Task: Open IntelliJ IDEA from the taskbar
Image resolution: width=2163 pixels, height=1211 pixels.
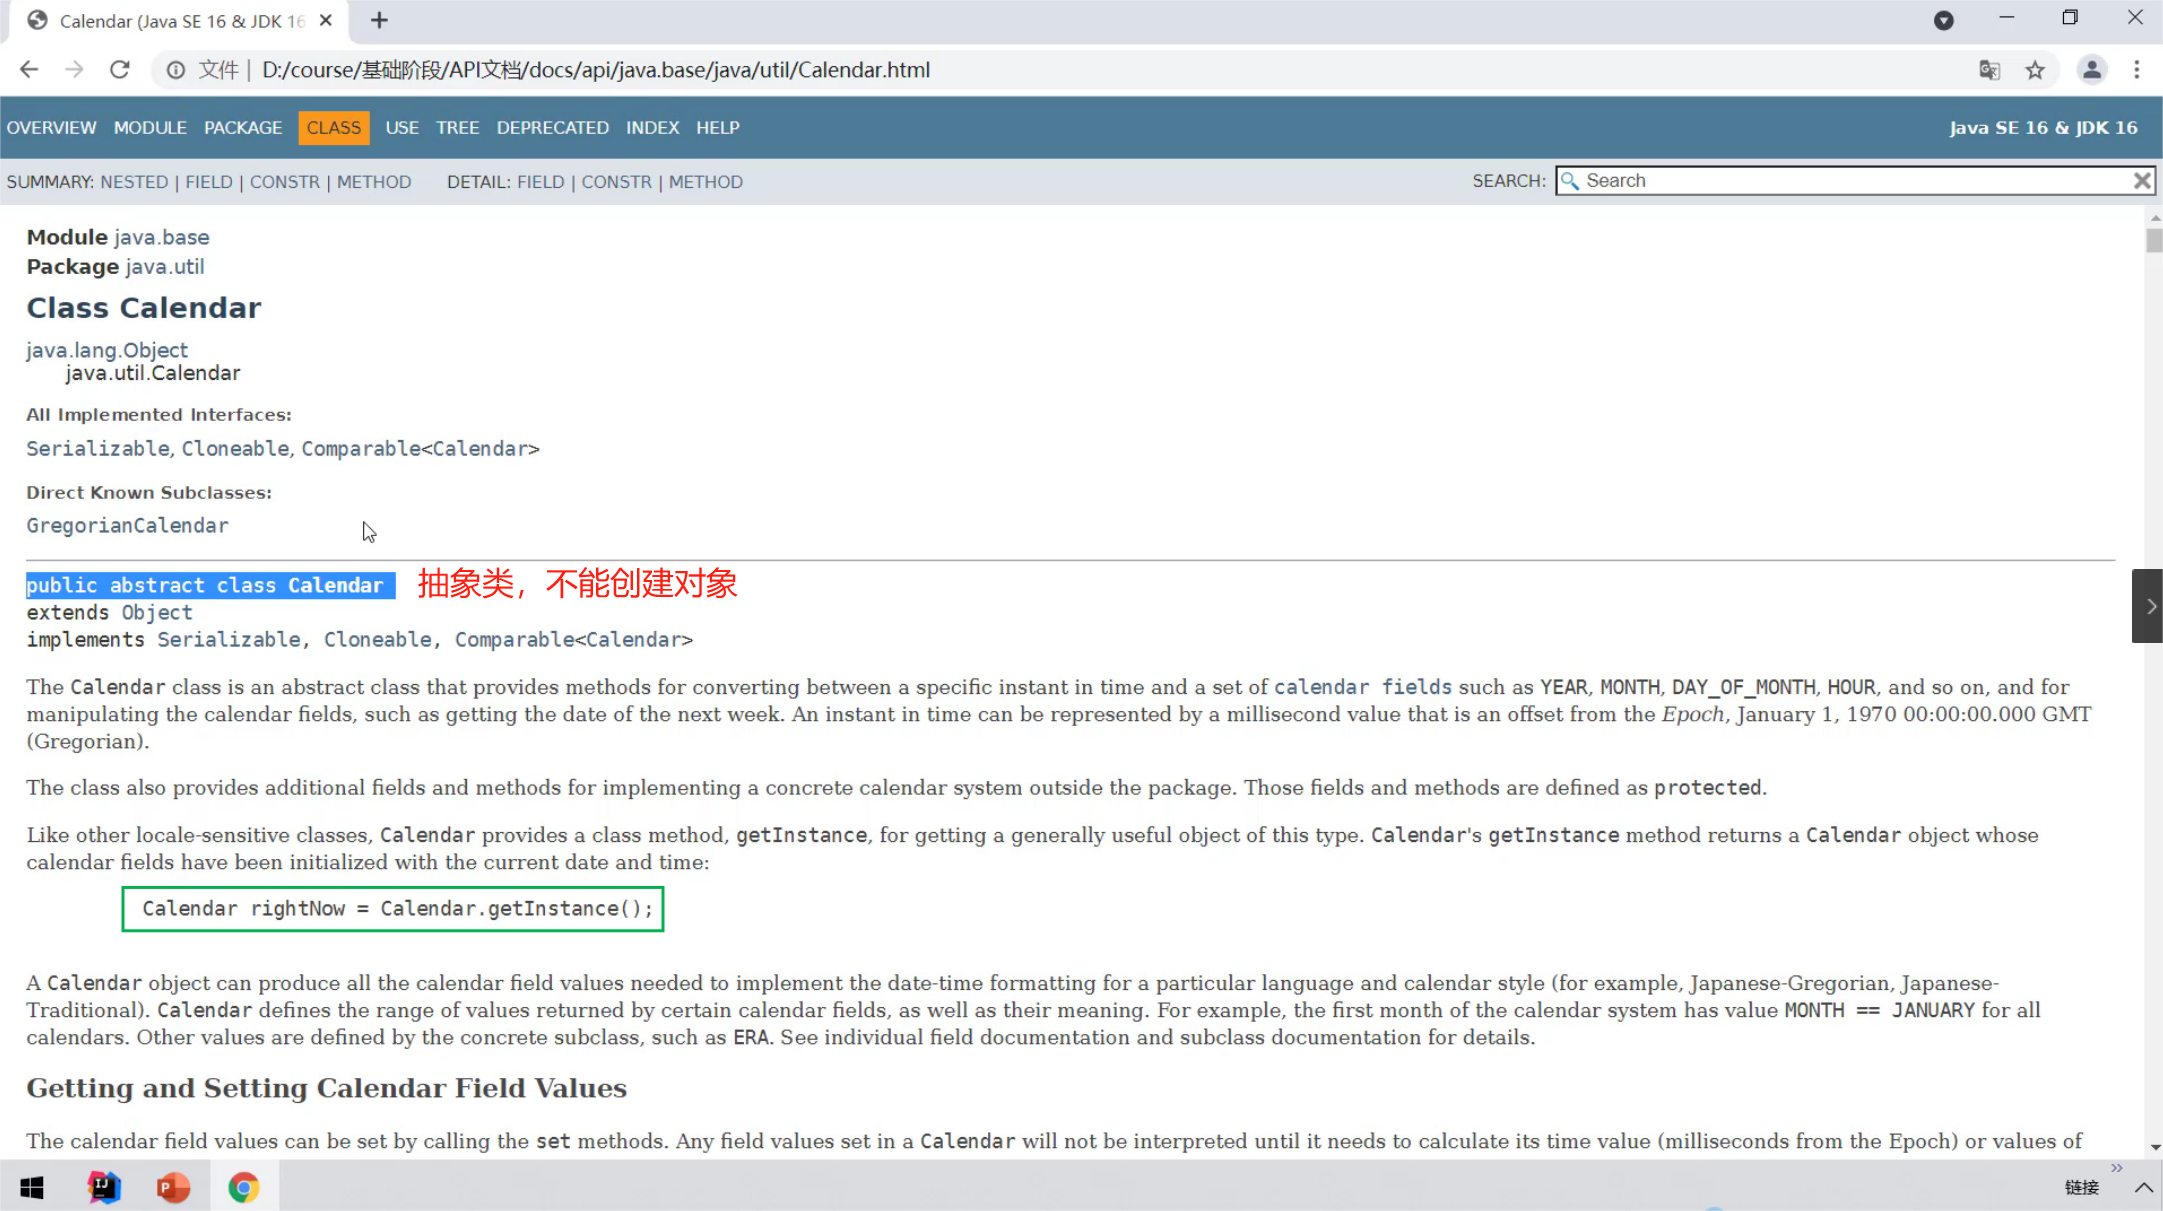Action: pos(104,1187)
